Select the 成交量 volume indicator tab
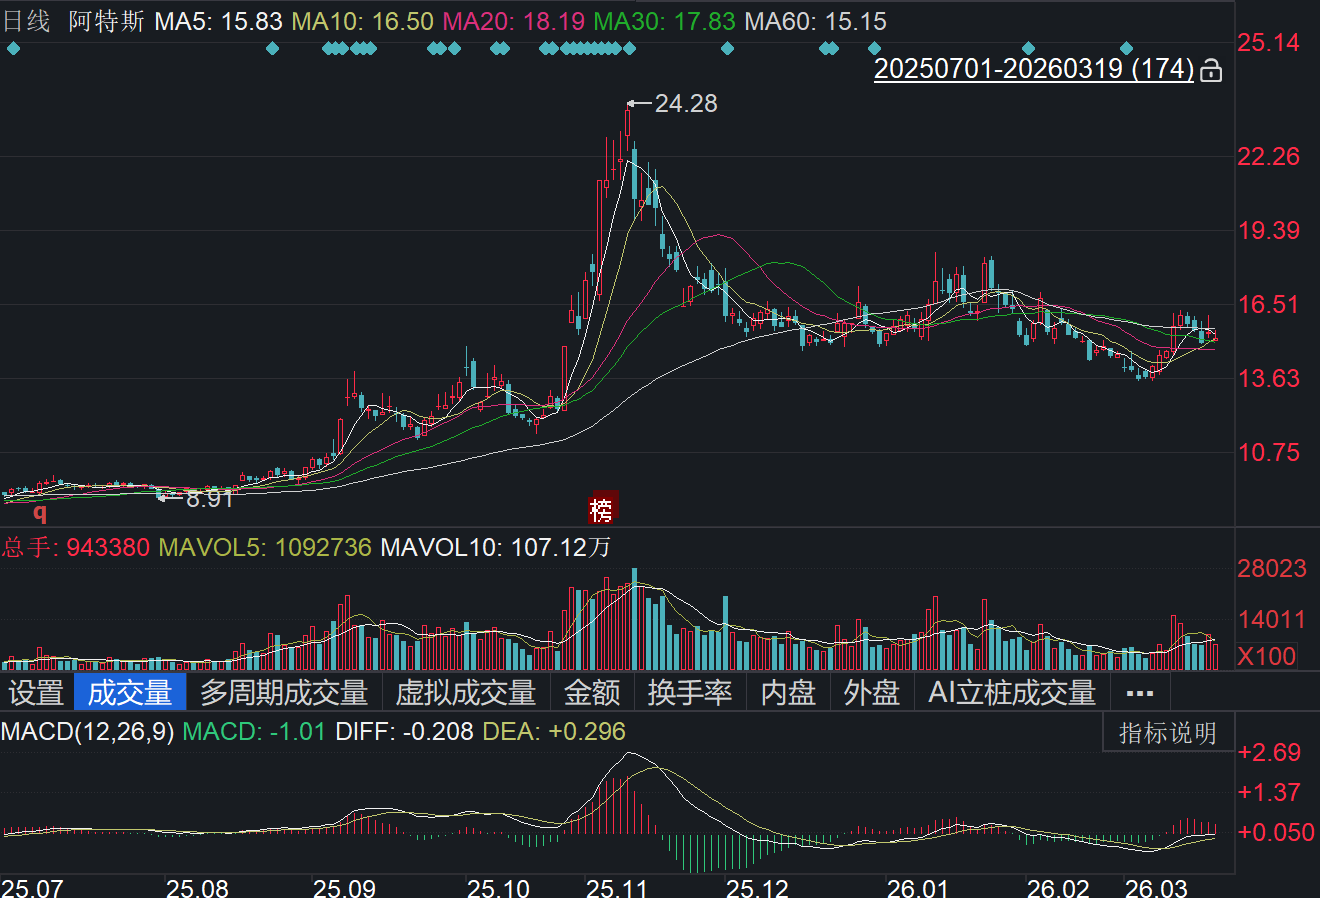The image size is (1320, 898). coord(130,692)
